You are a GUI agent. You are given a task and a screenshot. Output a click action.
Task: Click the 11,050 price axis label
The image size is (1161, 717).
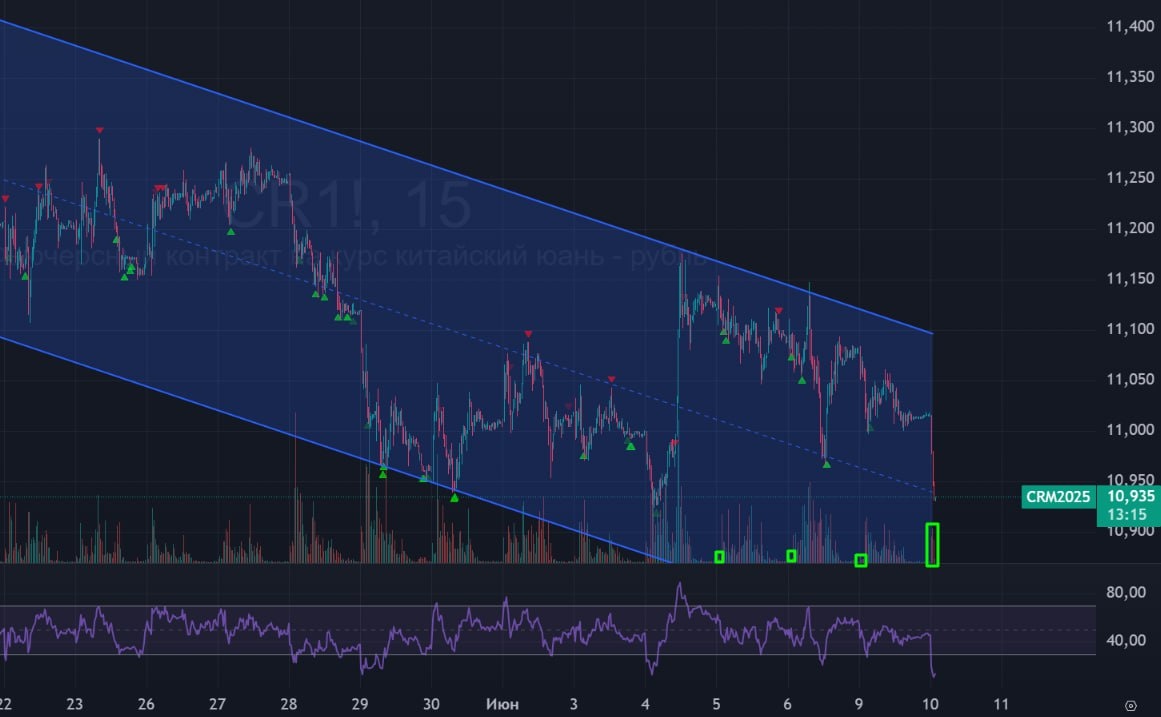[x=1130, y=379]
